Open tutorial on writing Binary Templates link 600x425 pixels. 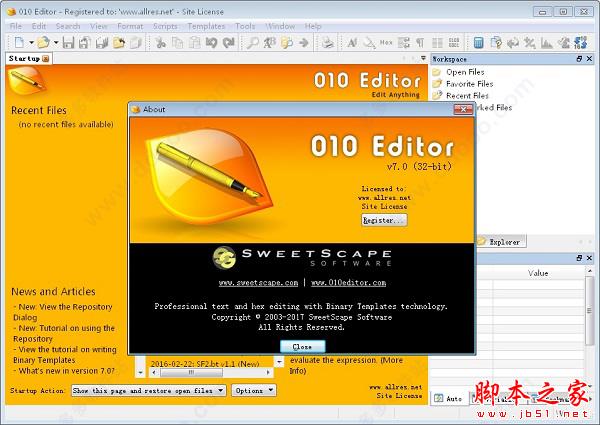point(65,355)
